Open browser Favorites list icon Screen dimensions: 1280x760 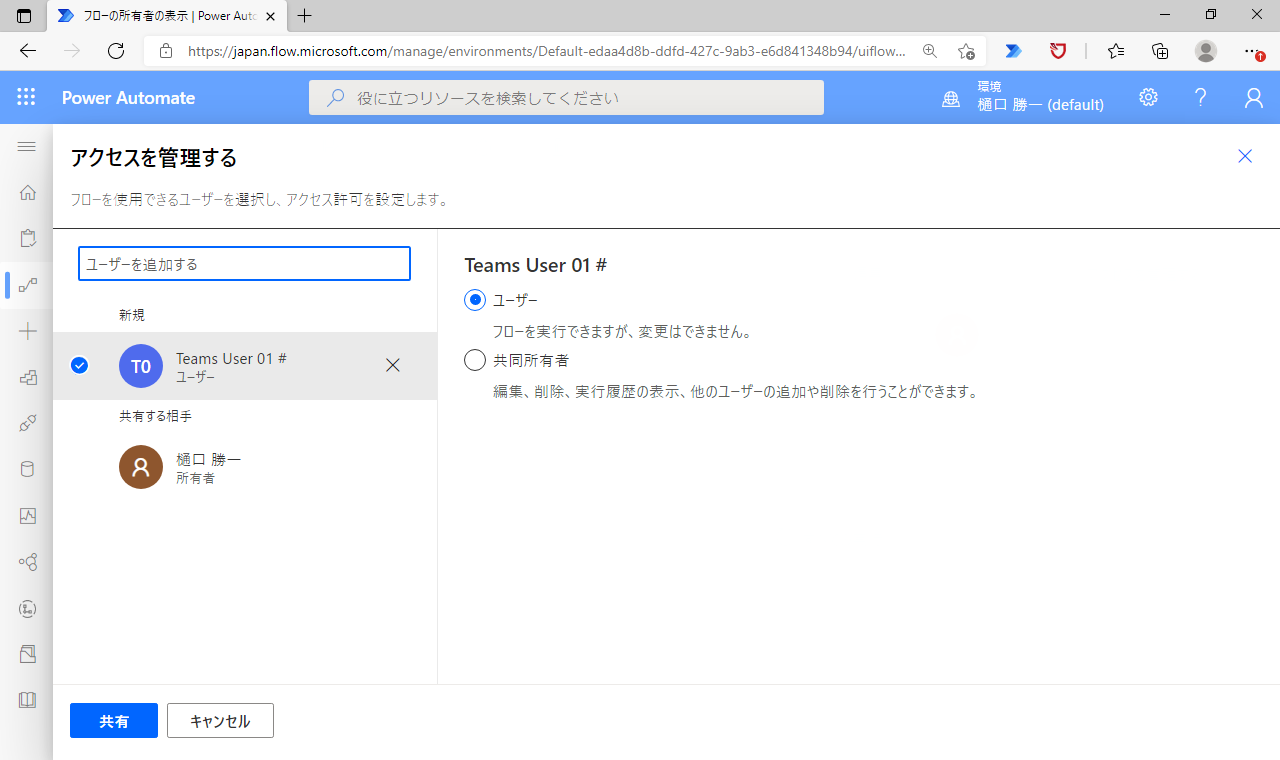tap(1116, 51)
